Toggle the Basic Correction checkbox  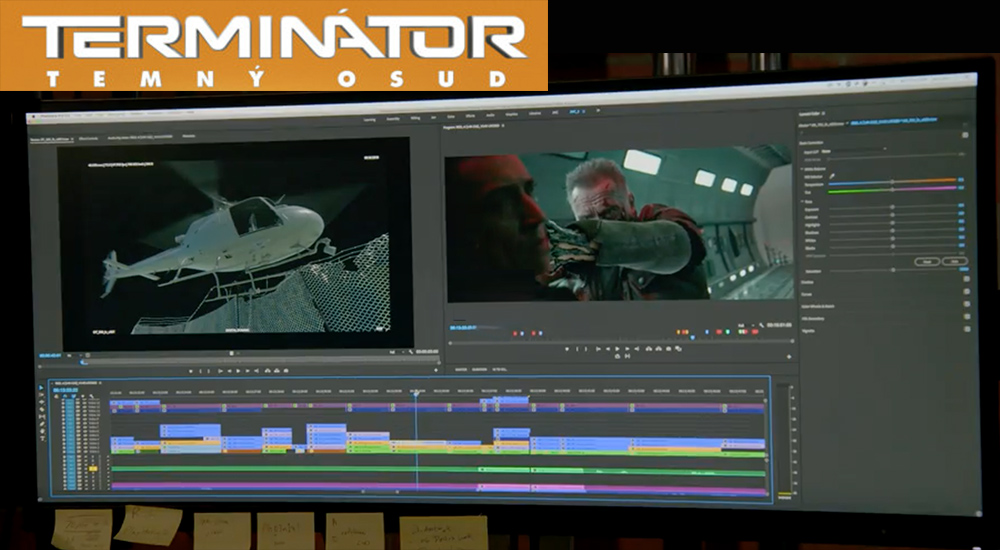click(965, 135)
